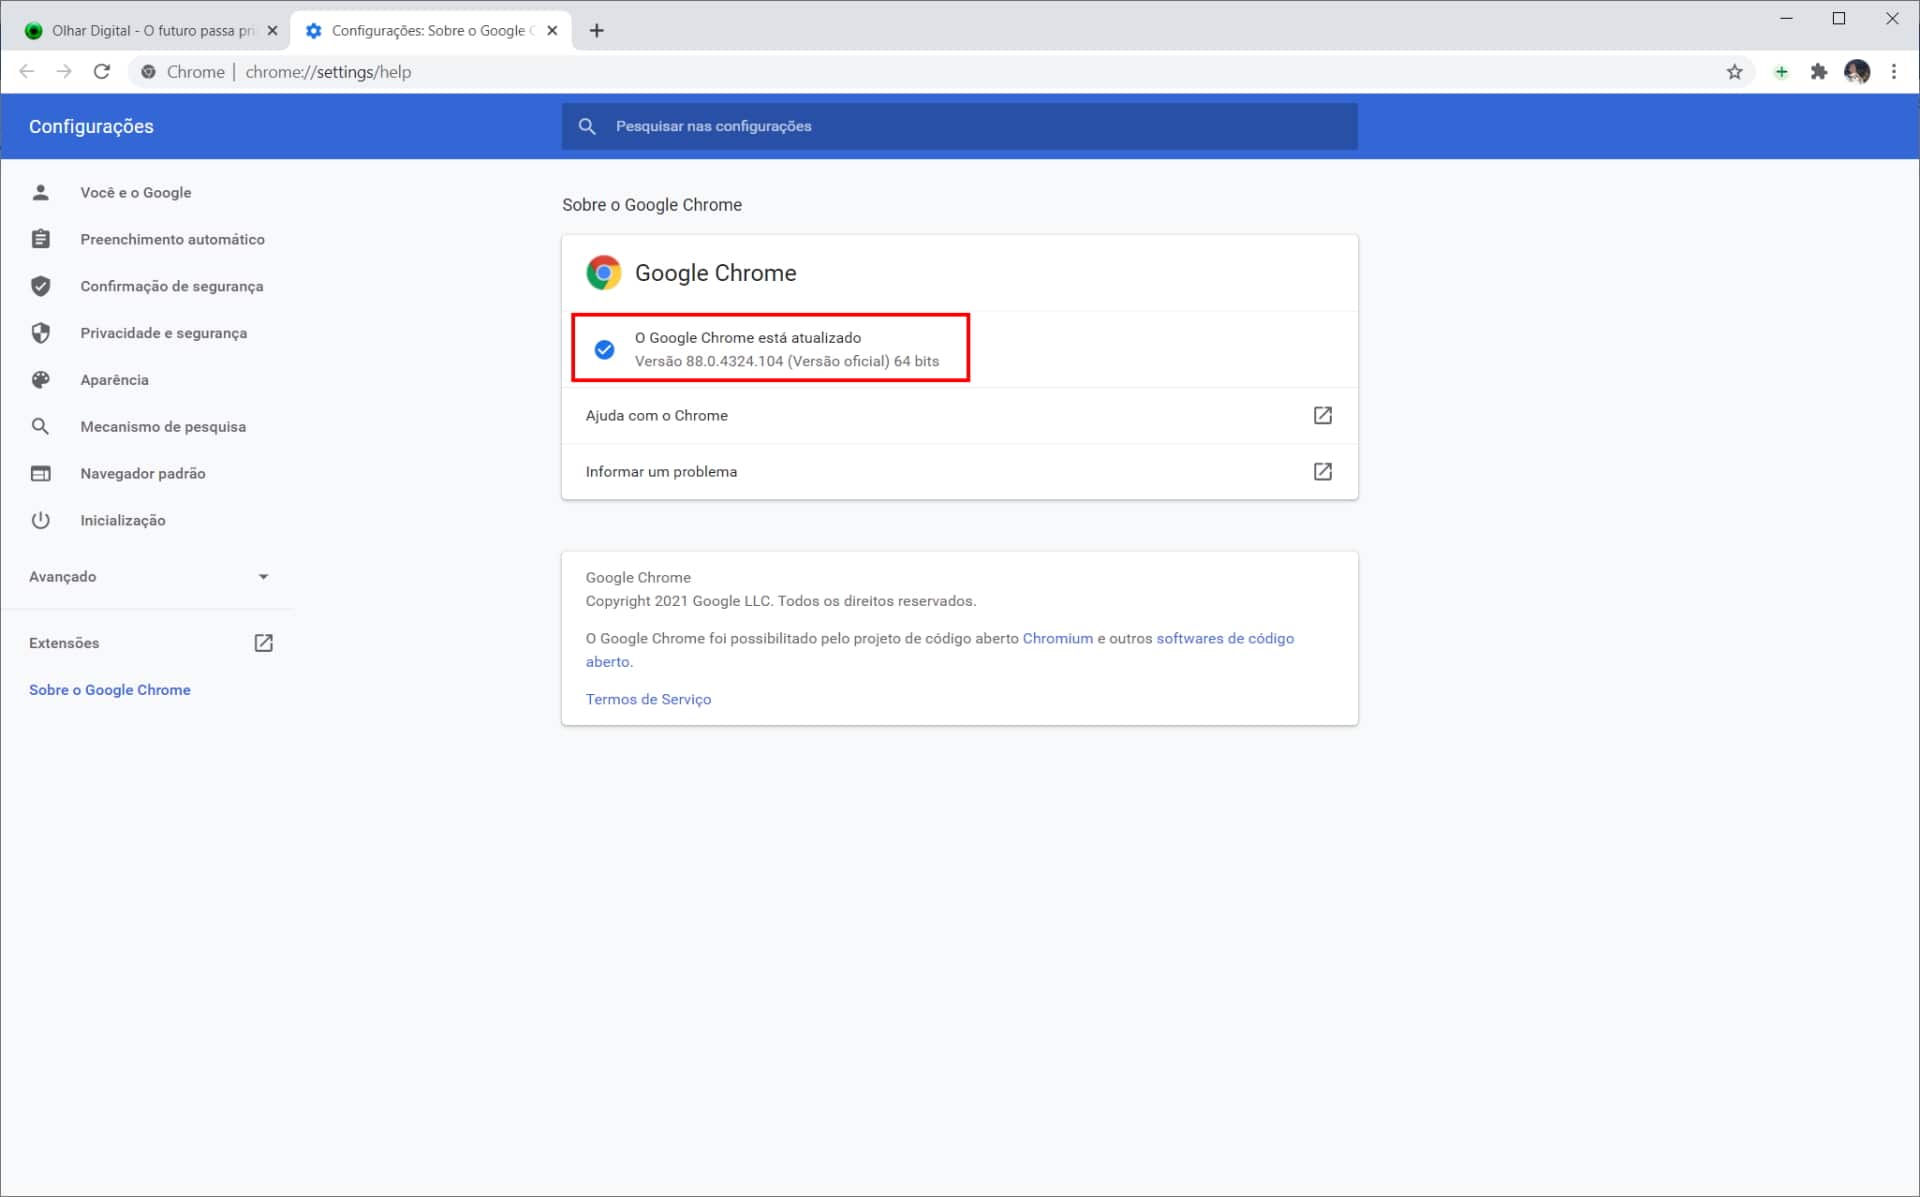Open Privacidade e segurança settings

point(163,333)
